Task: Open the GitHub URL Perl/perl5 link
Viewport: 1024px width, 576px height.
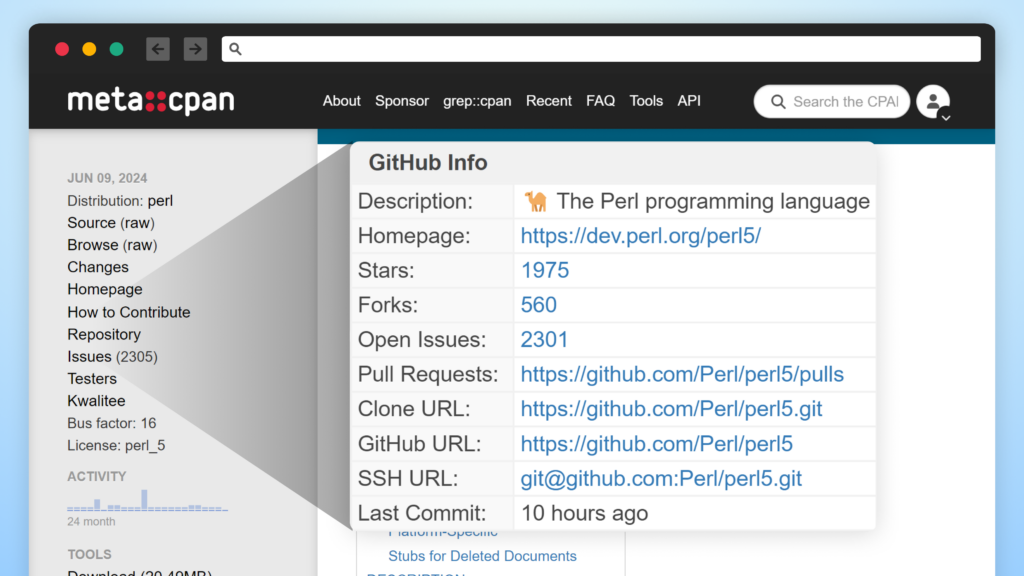Action: coord(656,444)
